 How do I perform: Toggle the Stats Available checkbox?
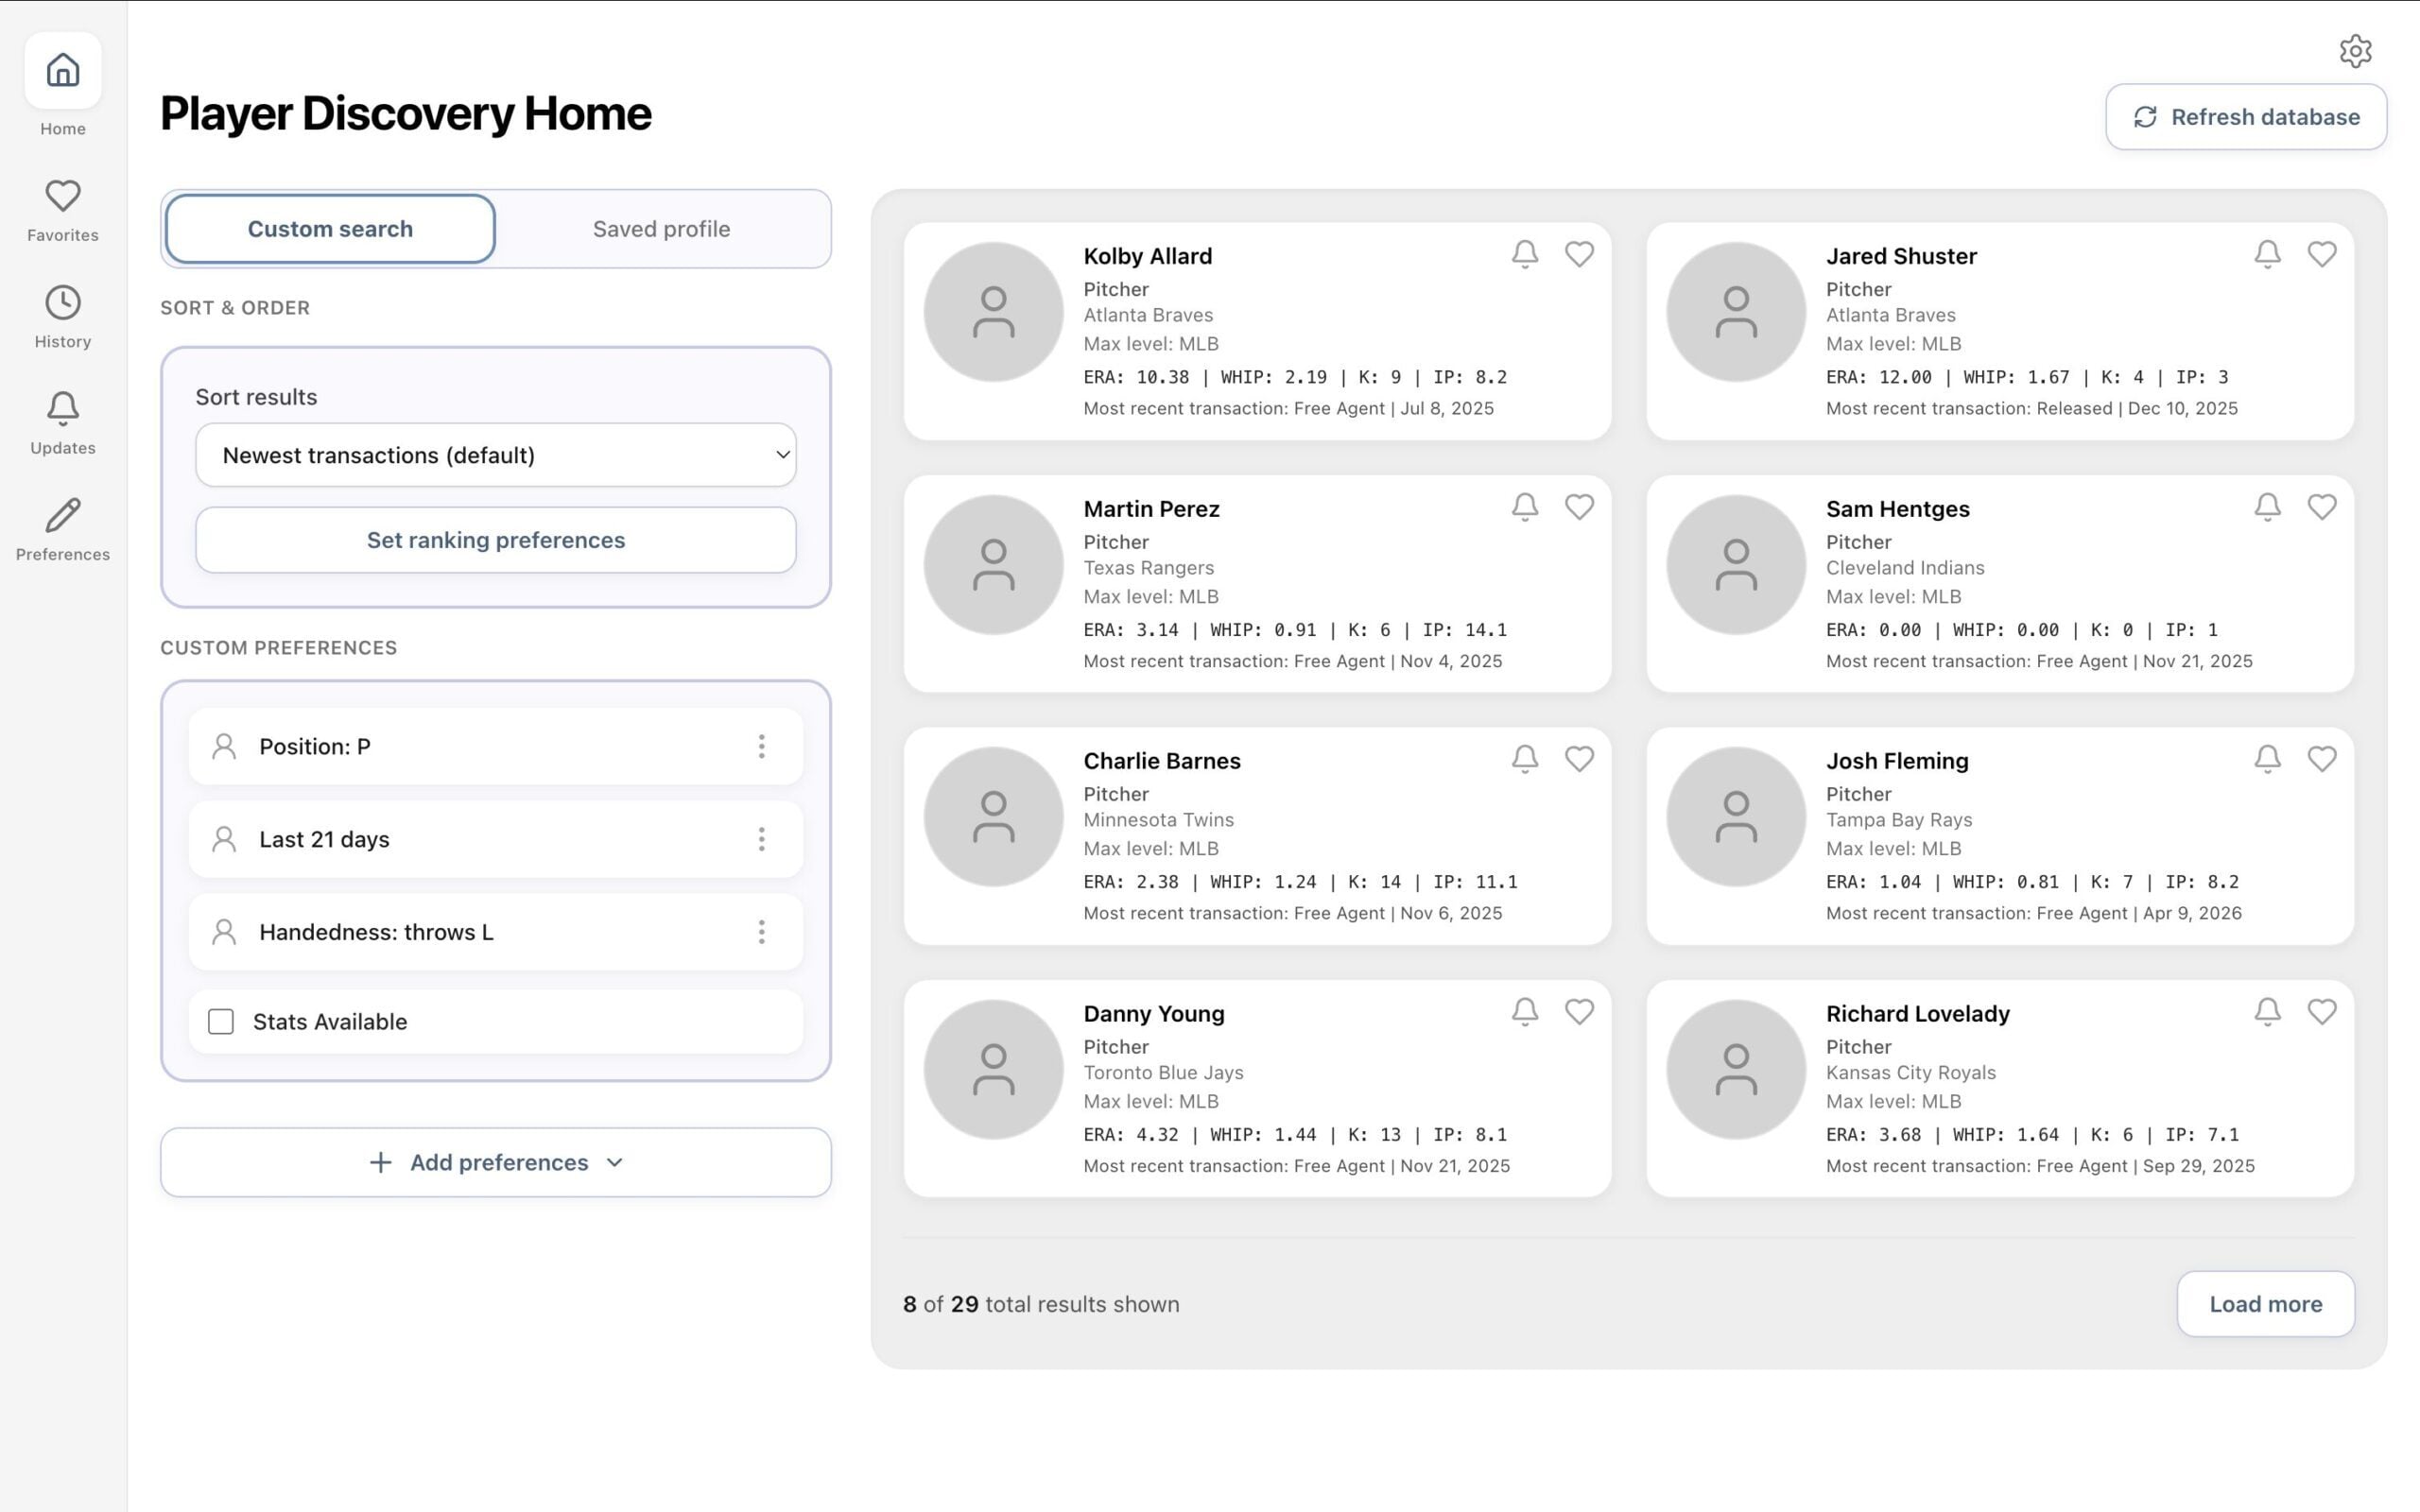(x=221, y=1021)
